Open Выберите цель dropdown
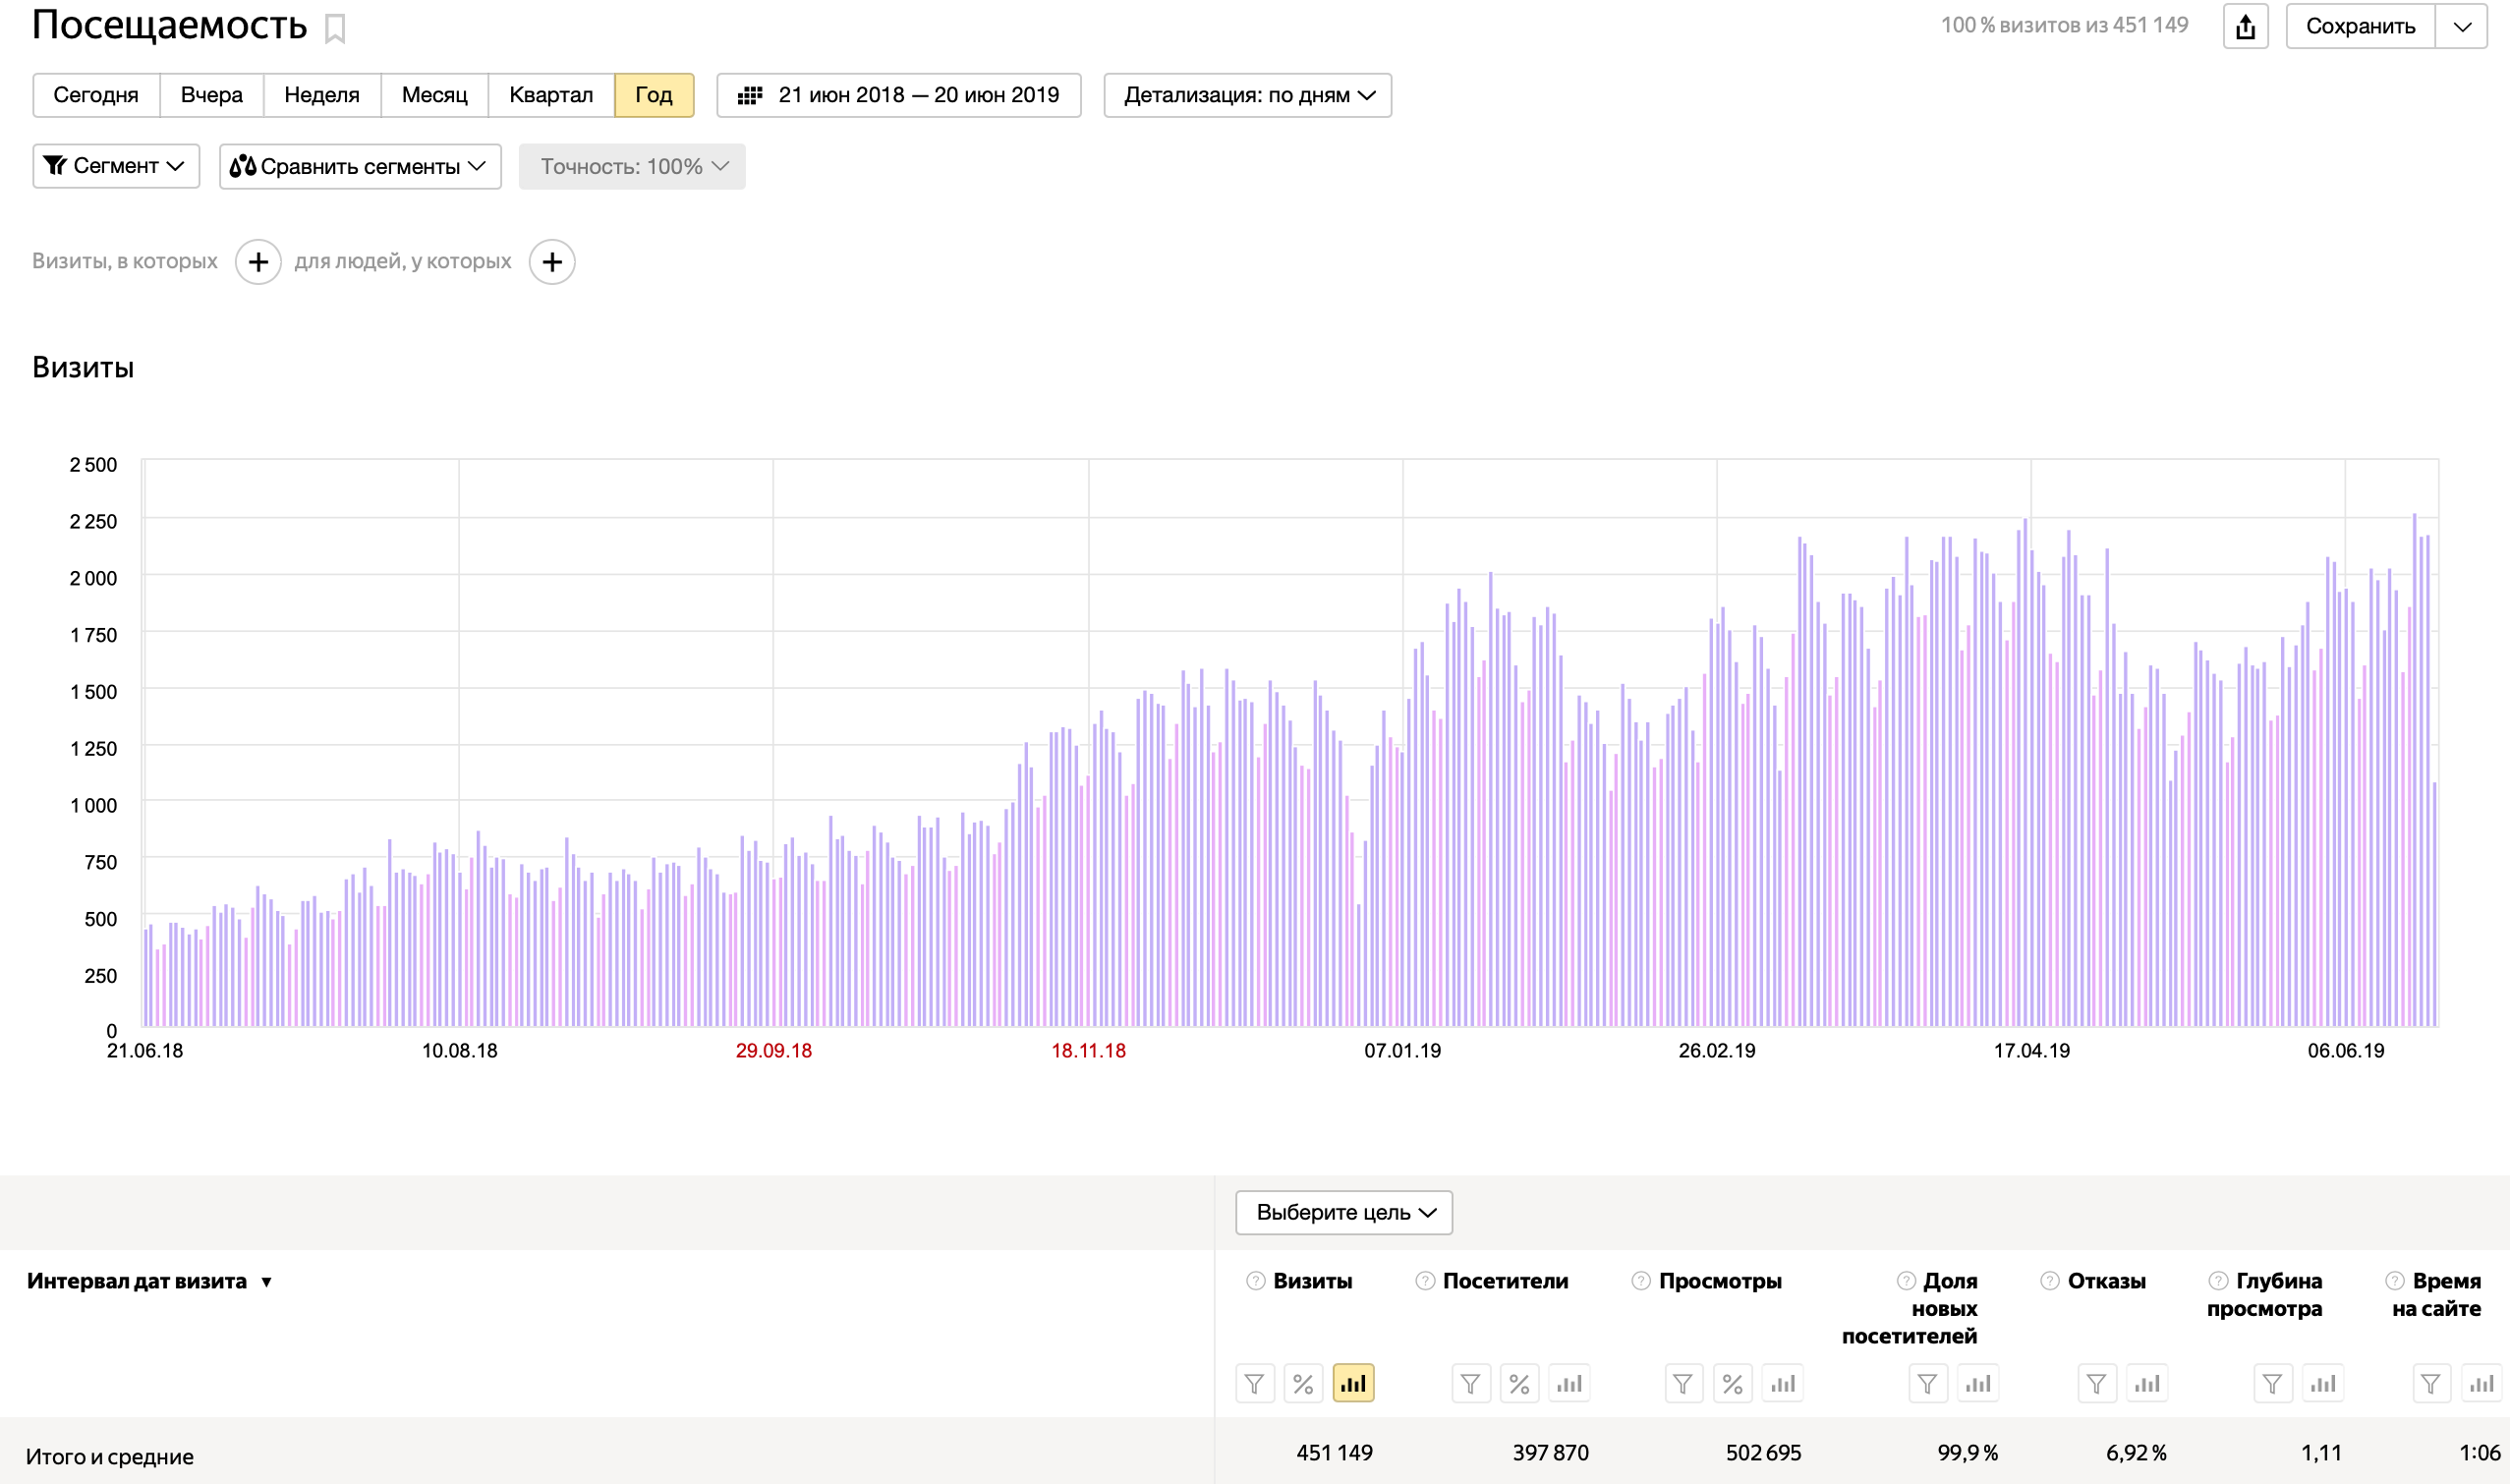 pos(1343,1212)
